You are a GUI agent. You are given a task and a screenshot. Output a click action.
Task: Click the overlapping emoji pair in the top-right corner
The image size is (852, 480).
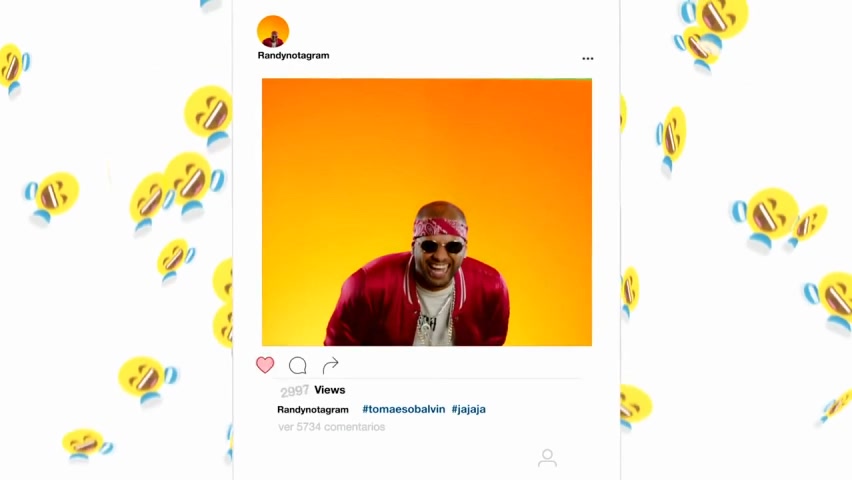pos(709,33)
